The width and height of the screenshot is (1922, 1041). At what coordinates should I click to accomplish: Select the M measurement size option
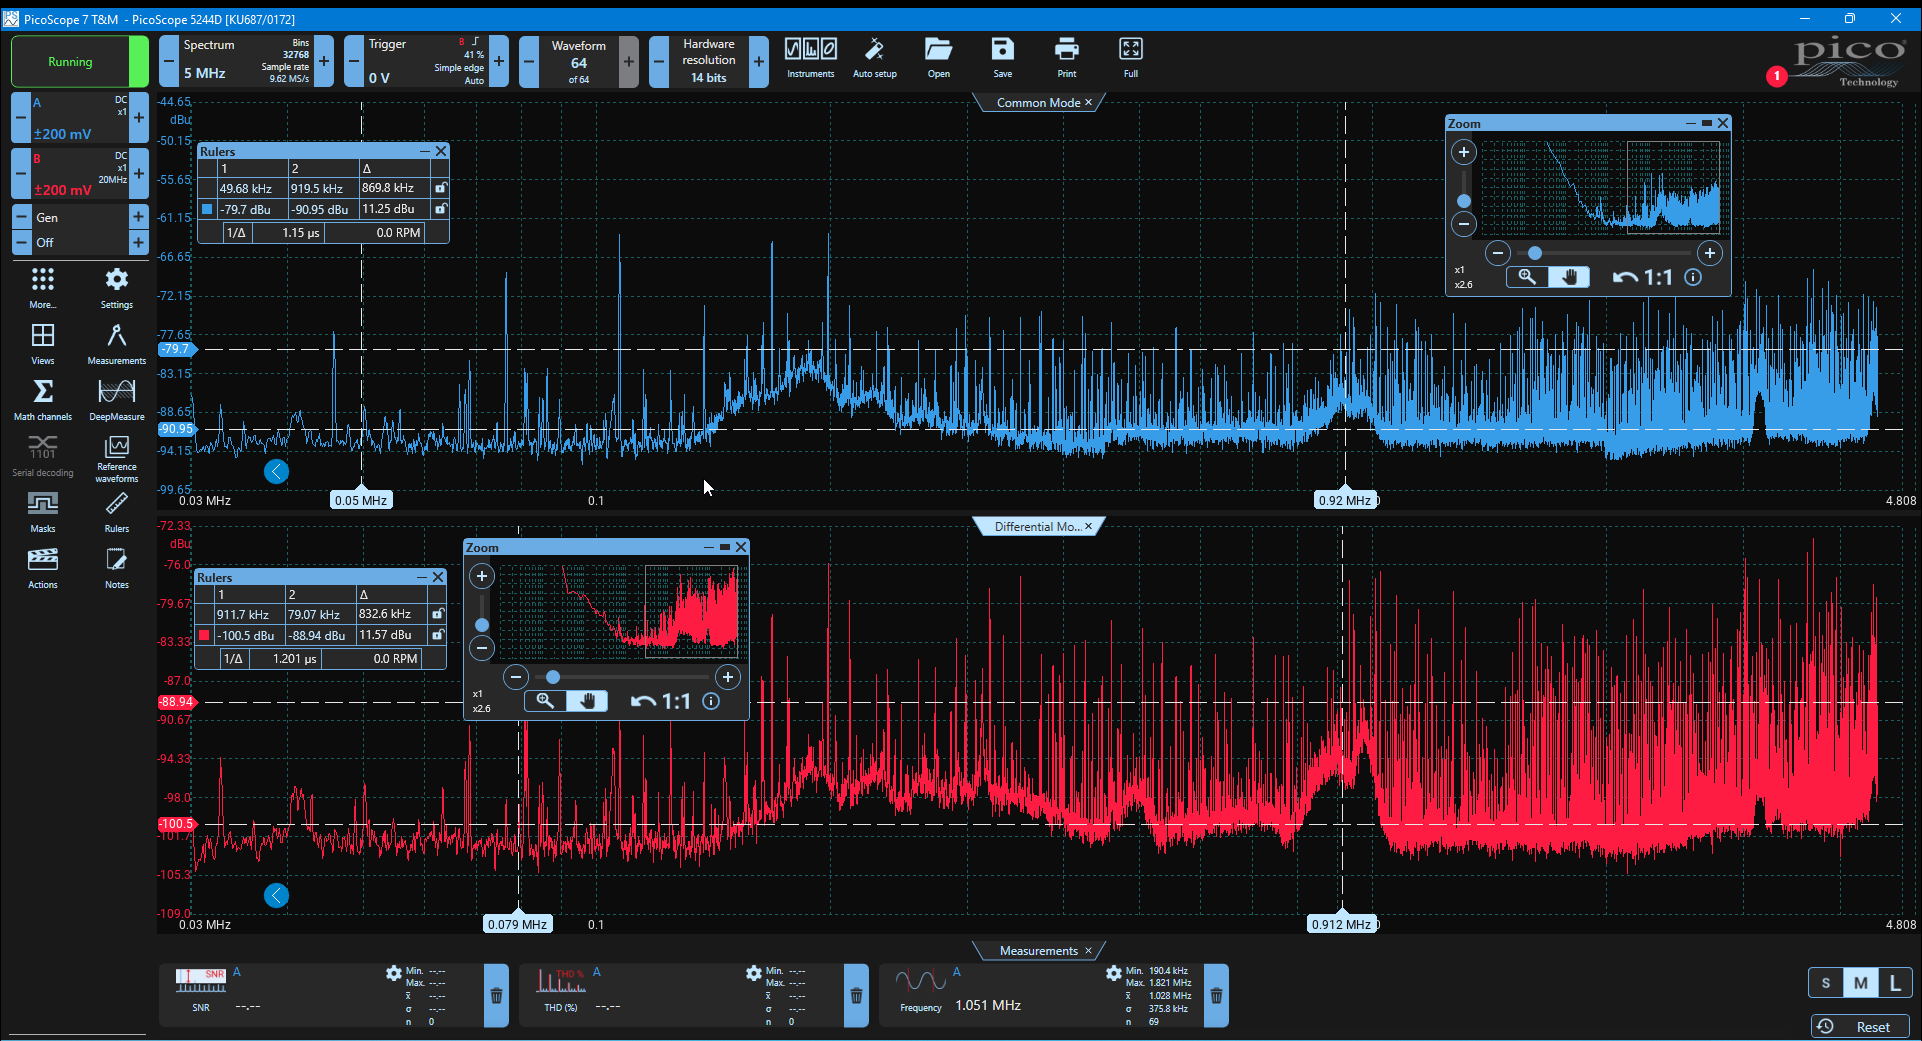1860,982
